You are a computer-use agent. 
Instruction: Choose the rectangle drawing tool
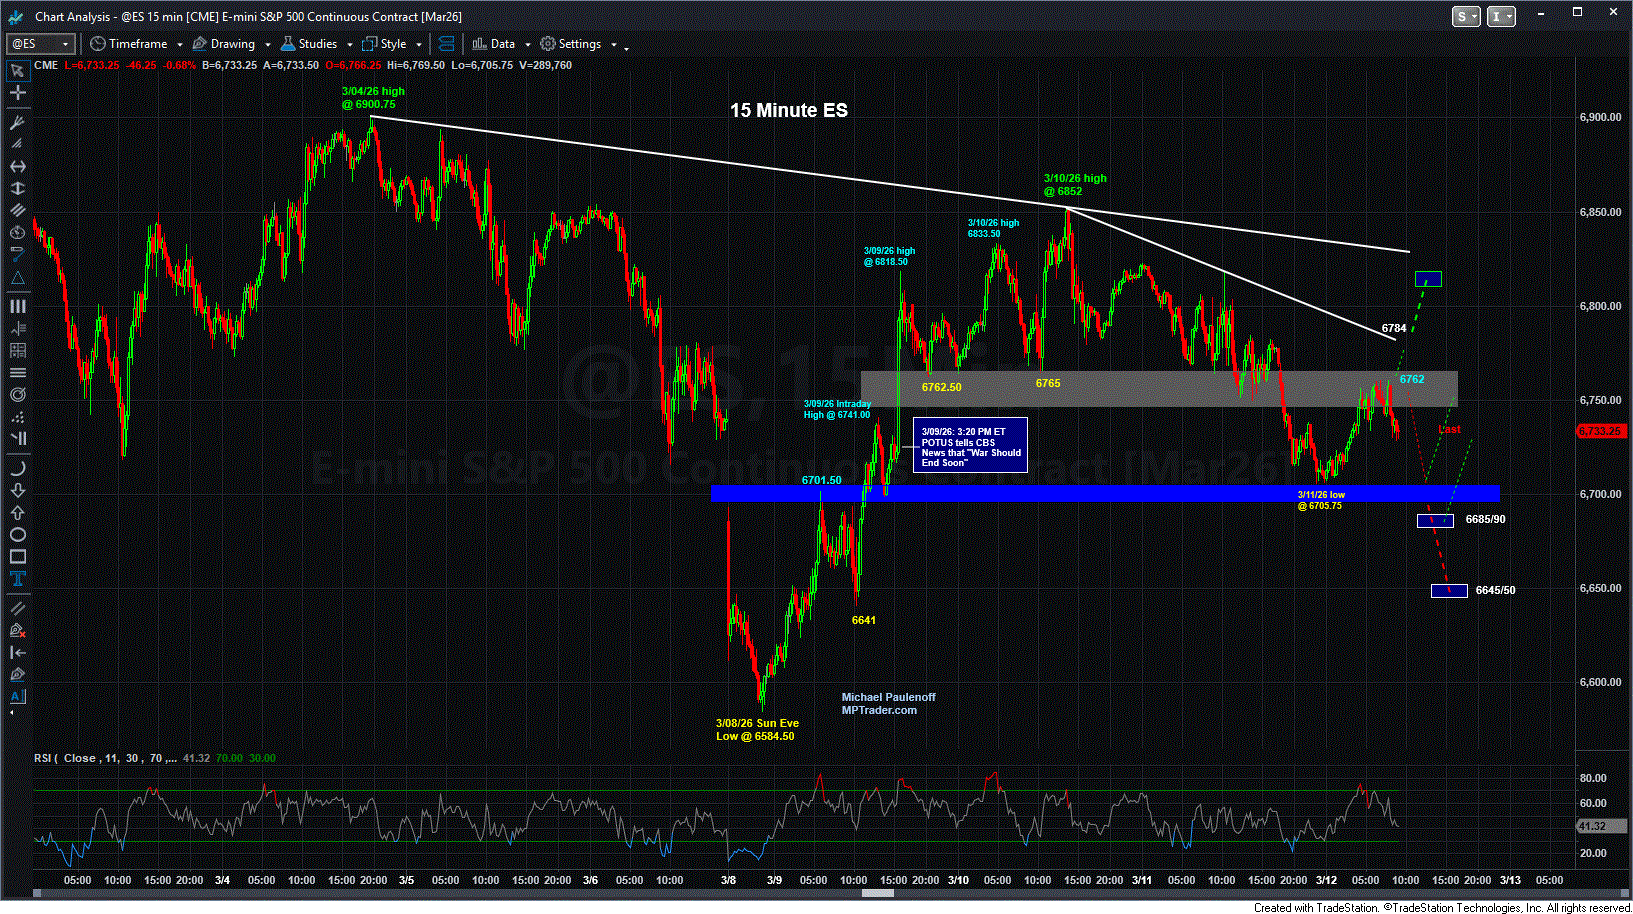pyautogui.click(x=17, y=557)
